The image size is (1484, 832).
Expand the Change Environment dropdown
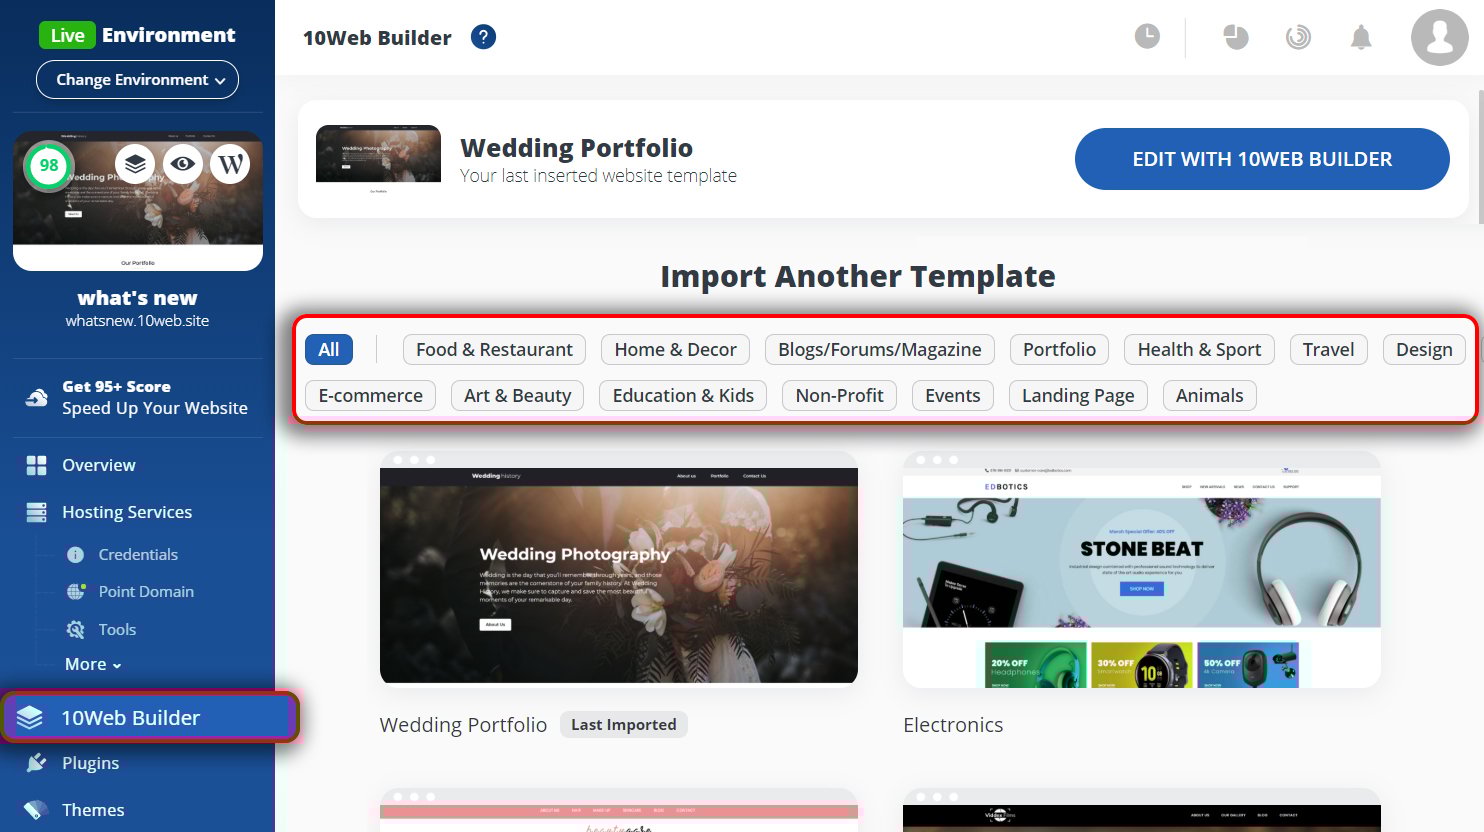click(x=137, y=79)
